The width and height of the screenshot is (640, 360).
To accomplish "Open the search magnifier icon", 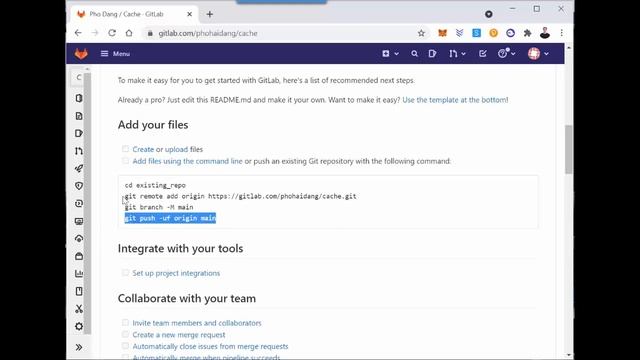I will tap(414, 53).
